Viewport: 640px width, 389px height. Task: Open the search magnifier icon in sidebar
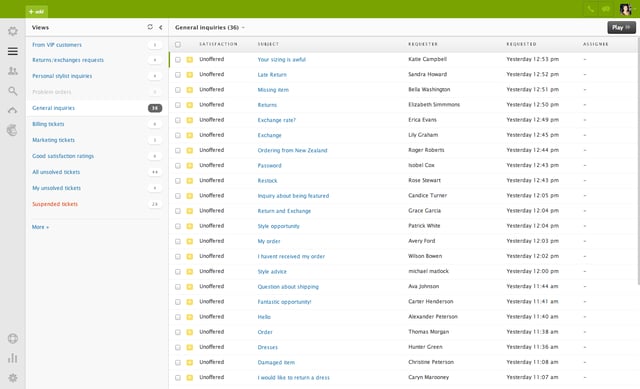pyautogui.click(x=13, y=91)
